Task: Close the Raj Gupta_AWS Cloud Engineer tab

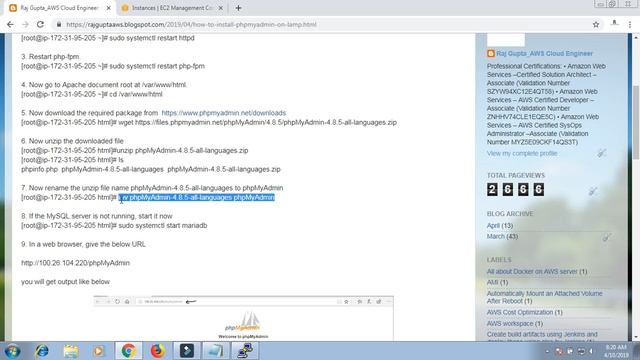Action: click(x=109, y=8)
